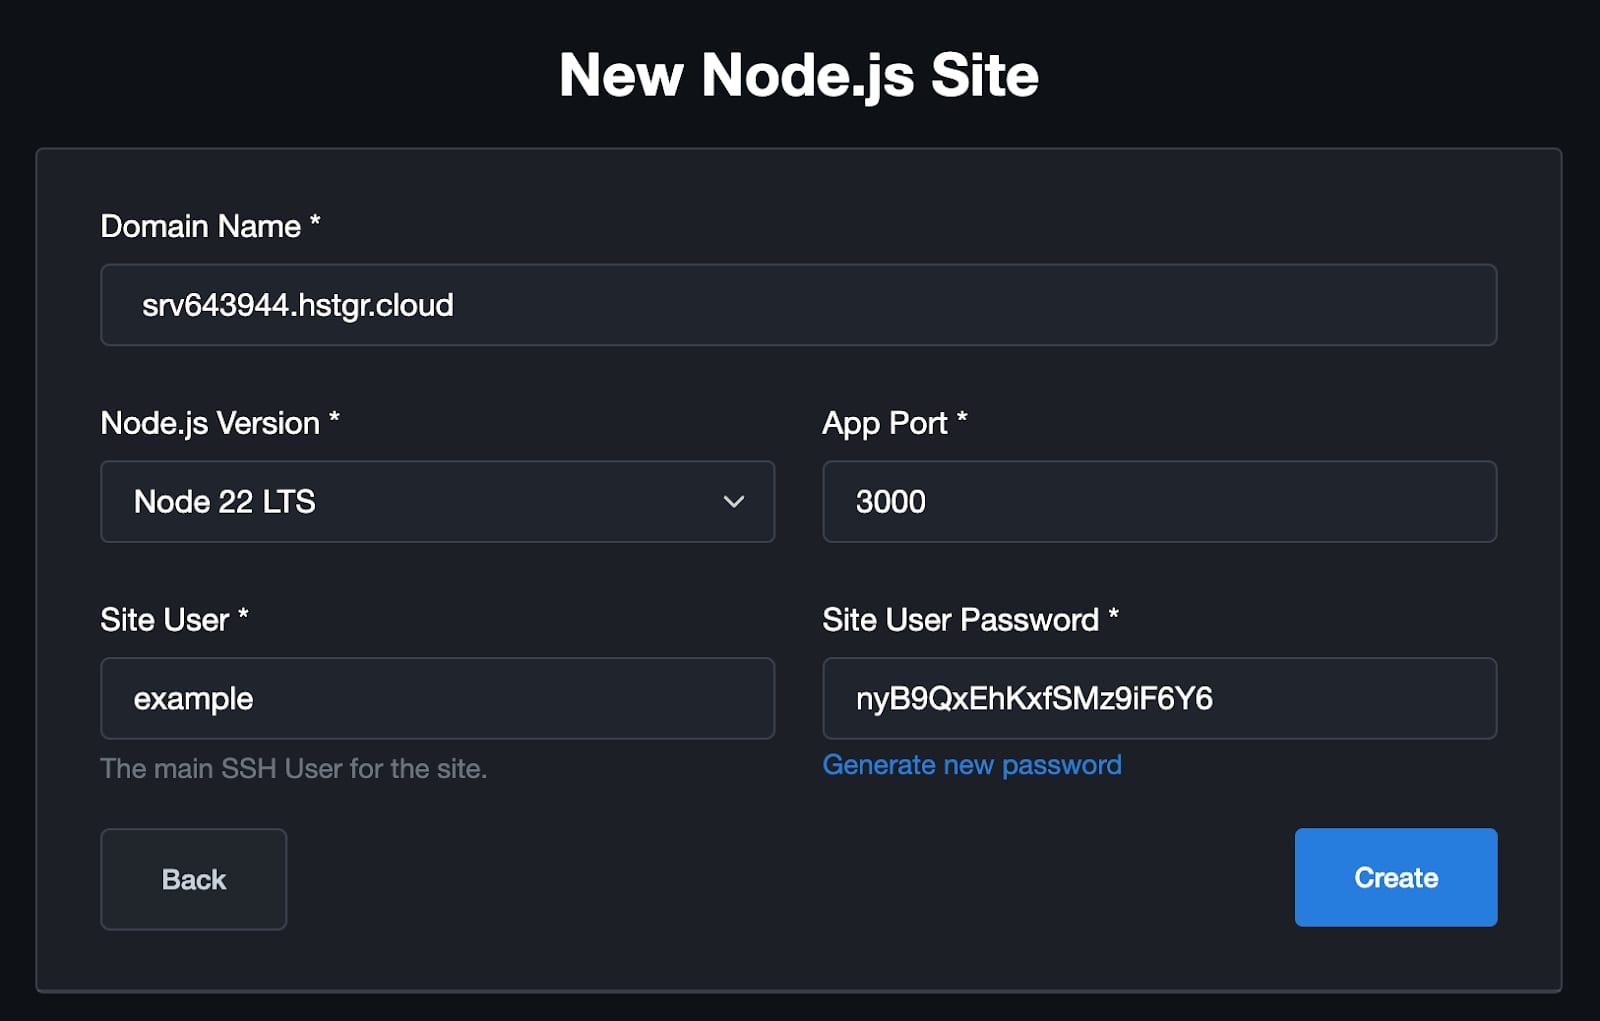Click into the App Port field

click(1158, 502)
